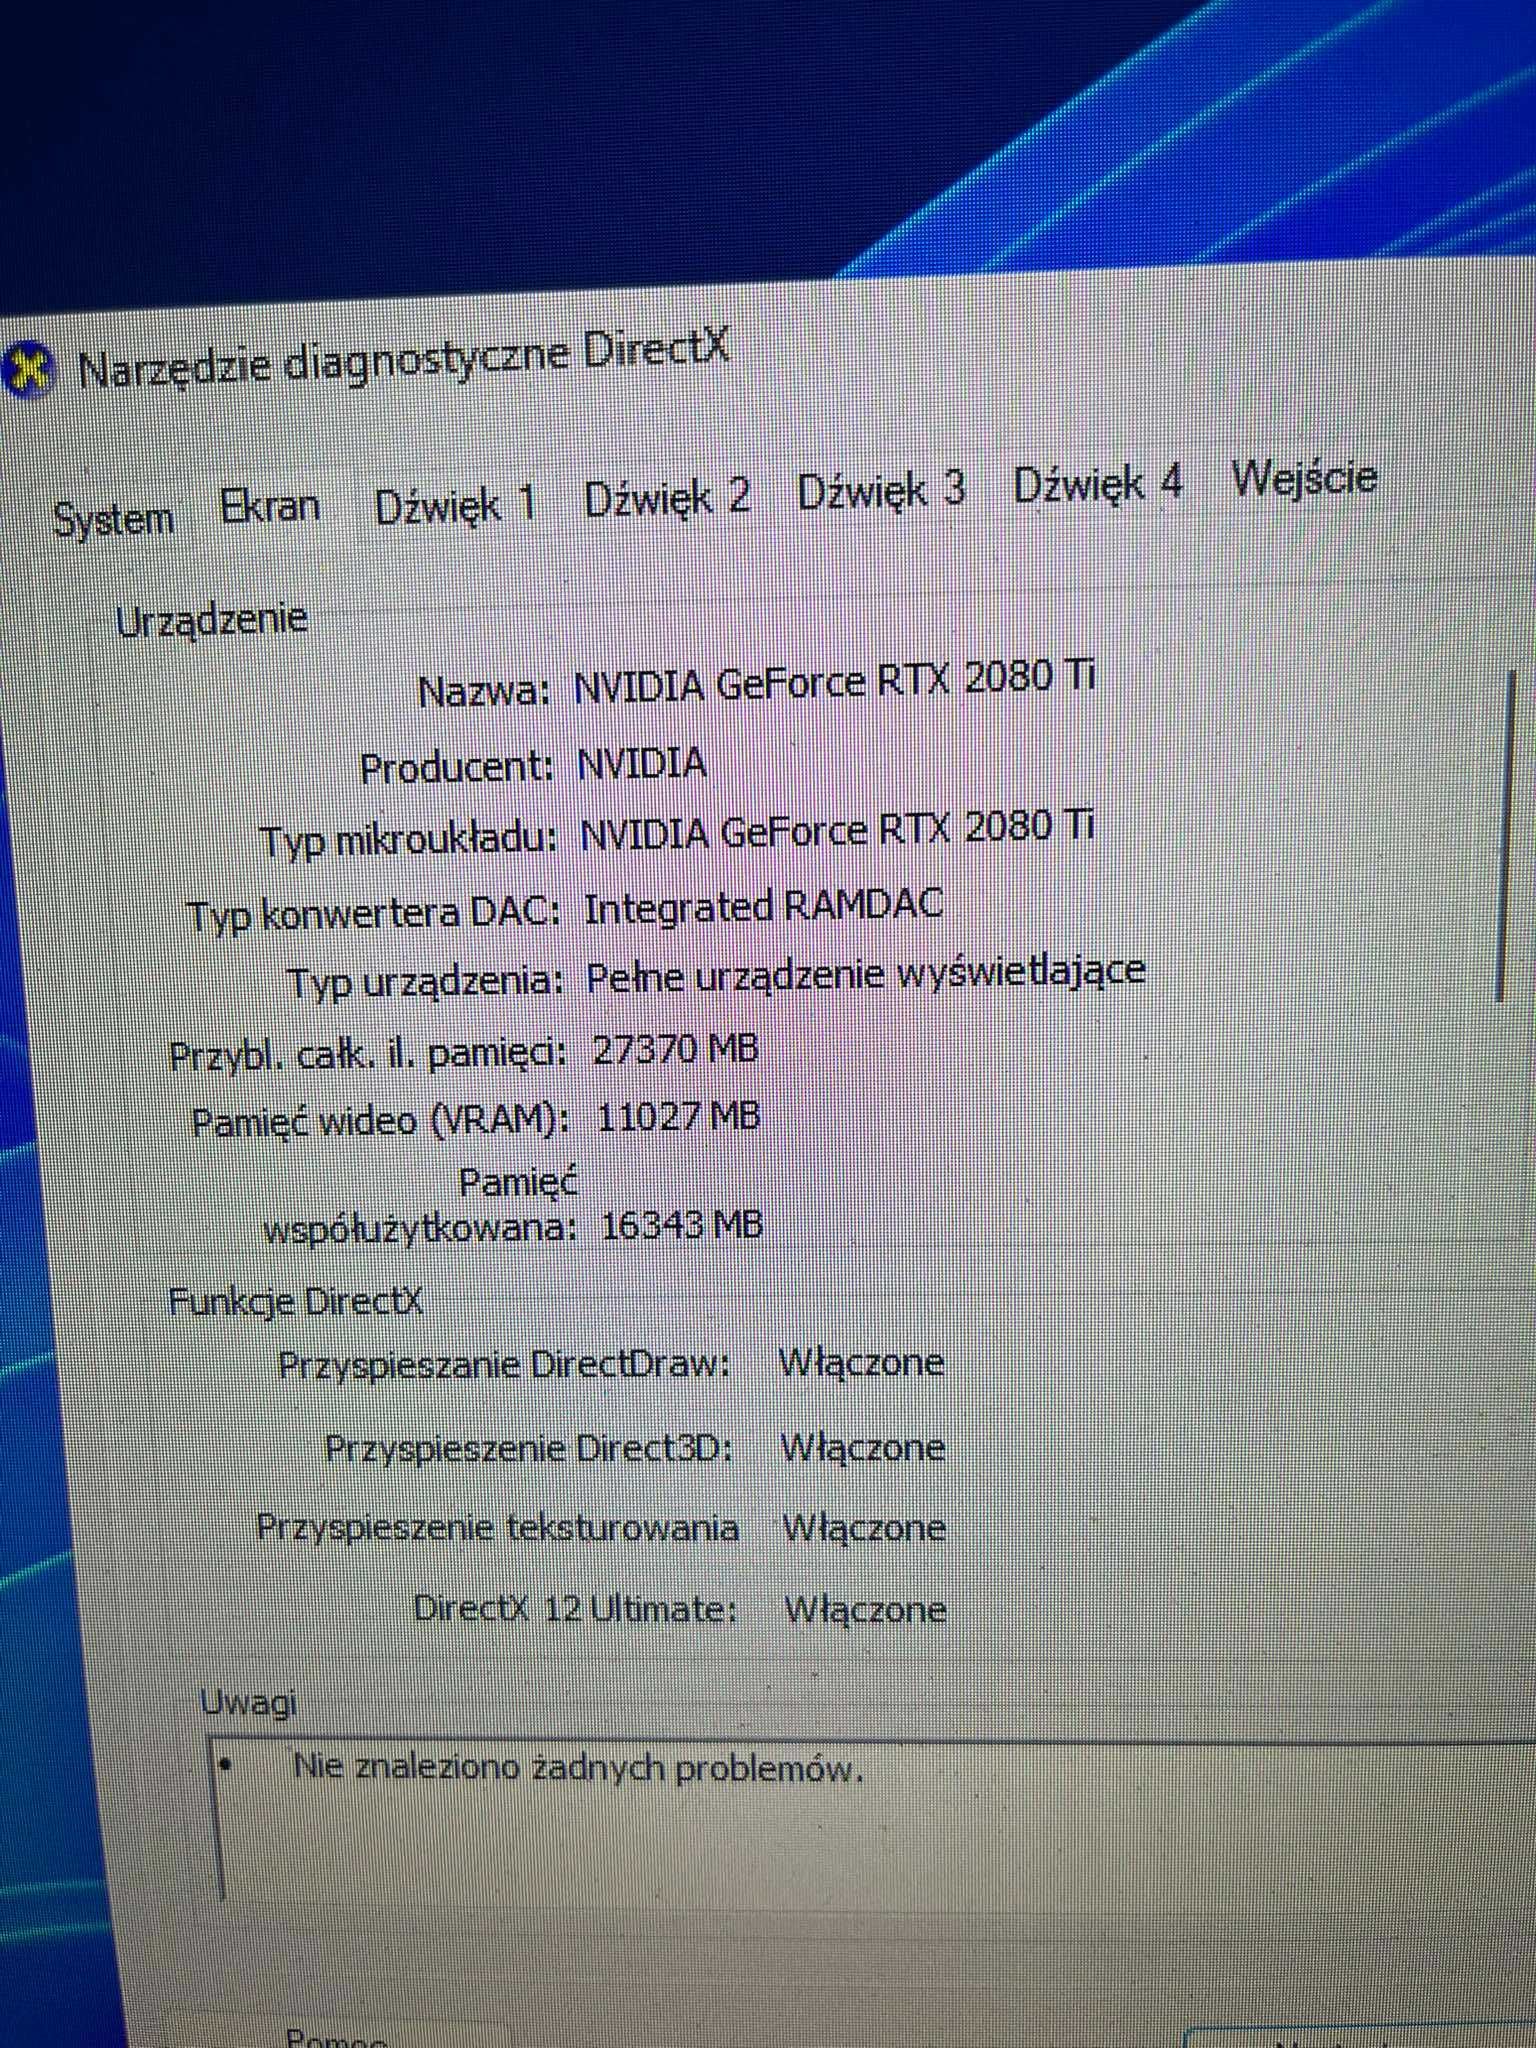Click Pełne urządzenie wyświetlające value
This screenshot has width=1536, height=2048.
866,974
